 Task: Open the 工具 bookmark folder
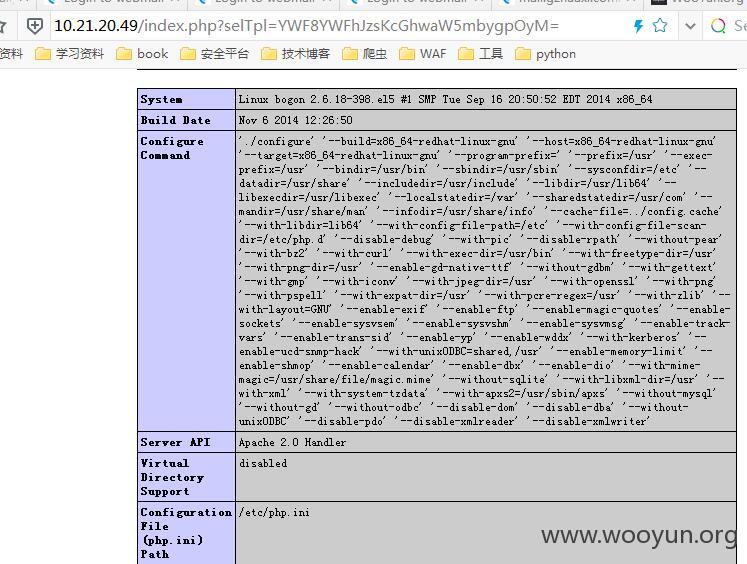[x=481, y=54]
